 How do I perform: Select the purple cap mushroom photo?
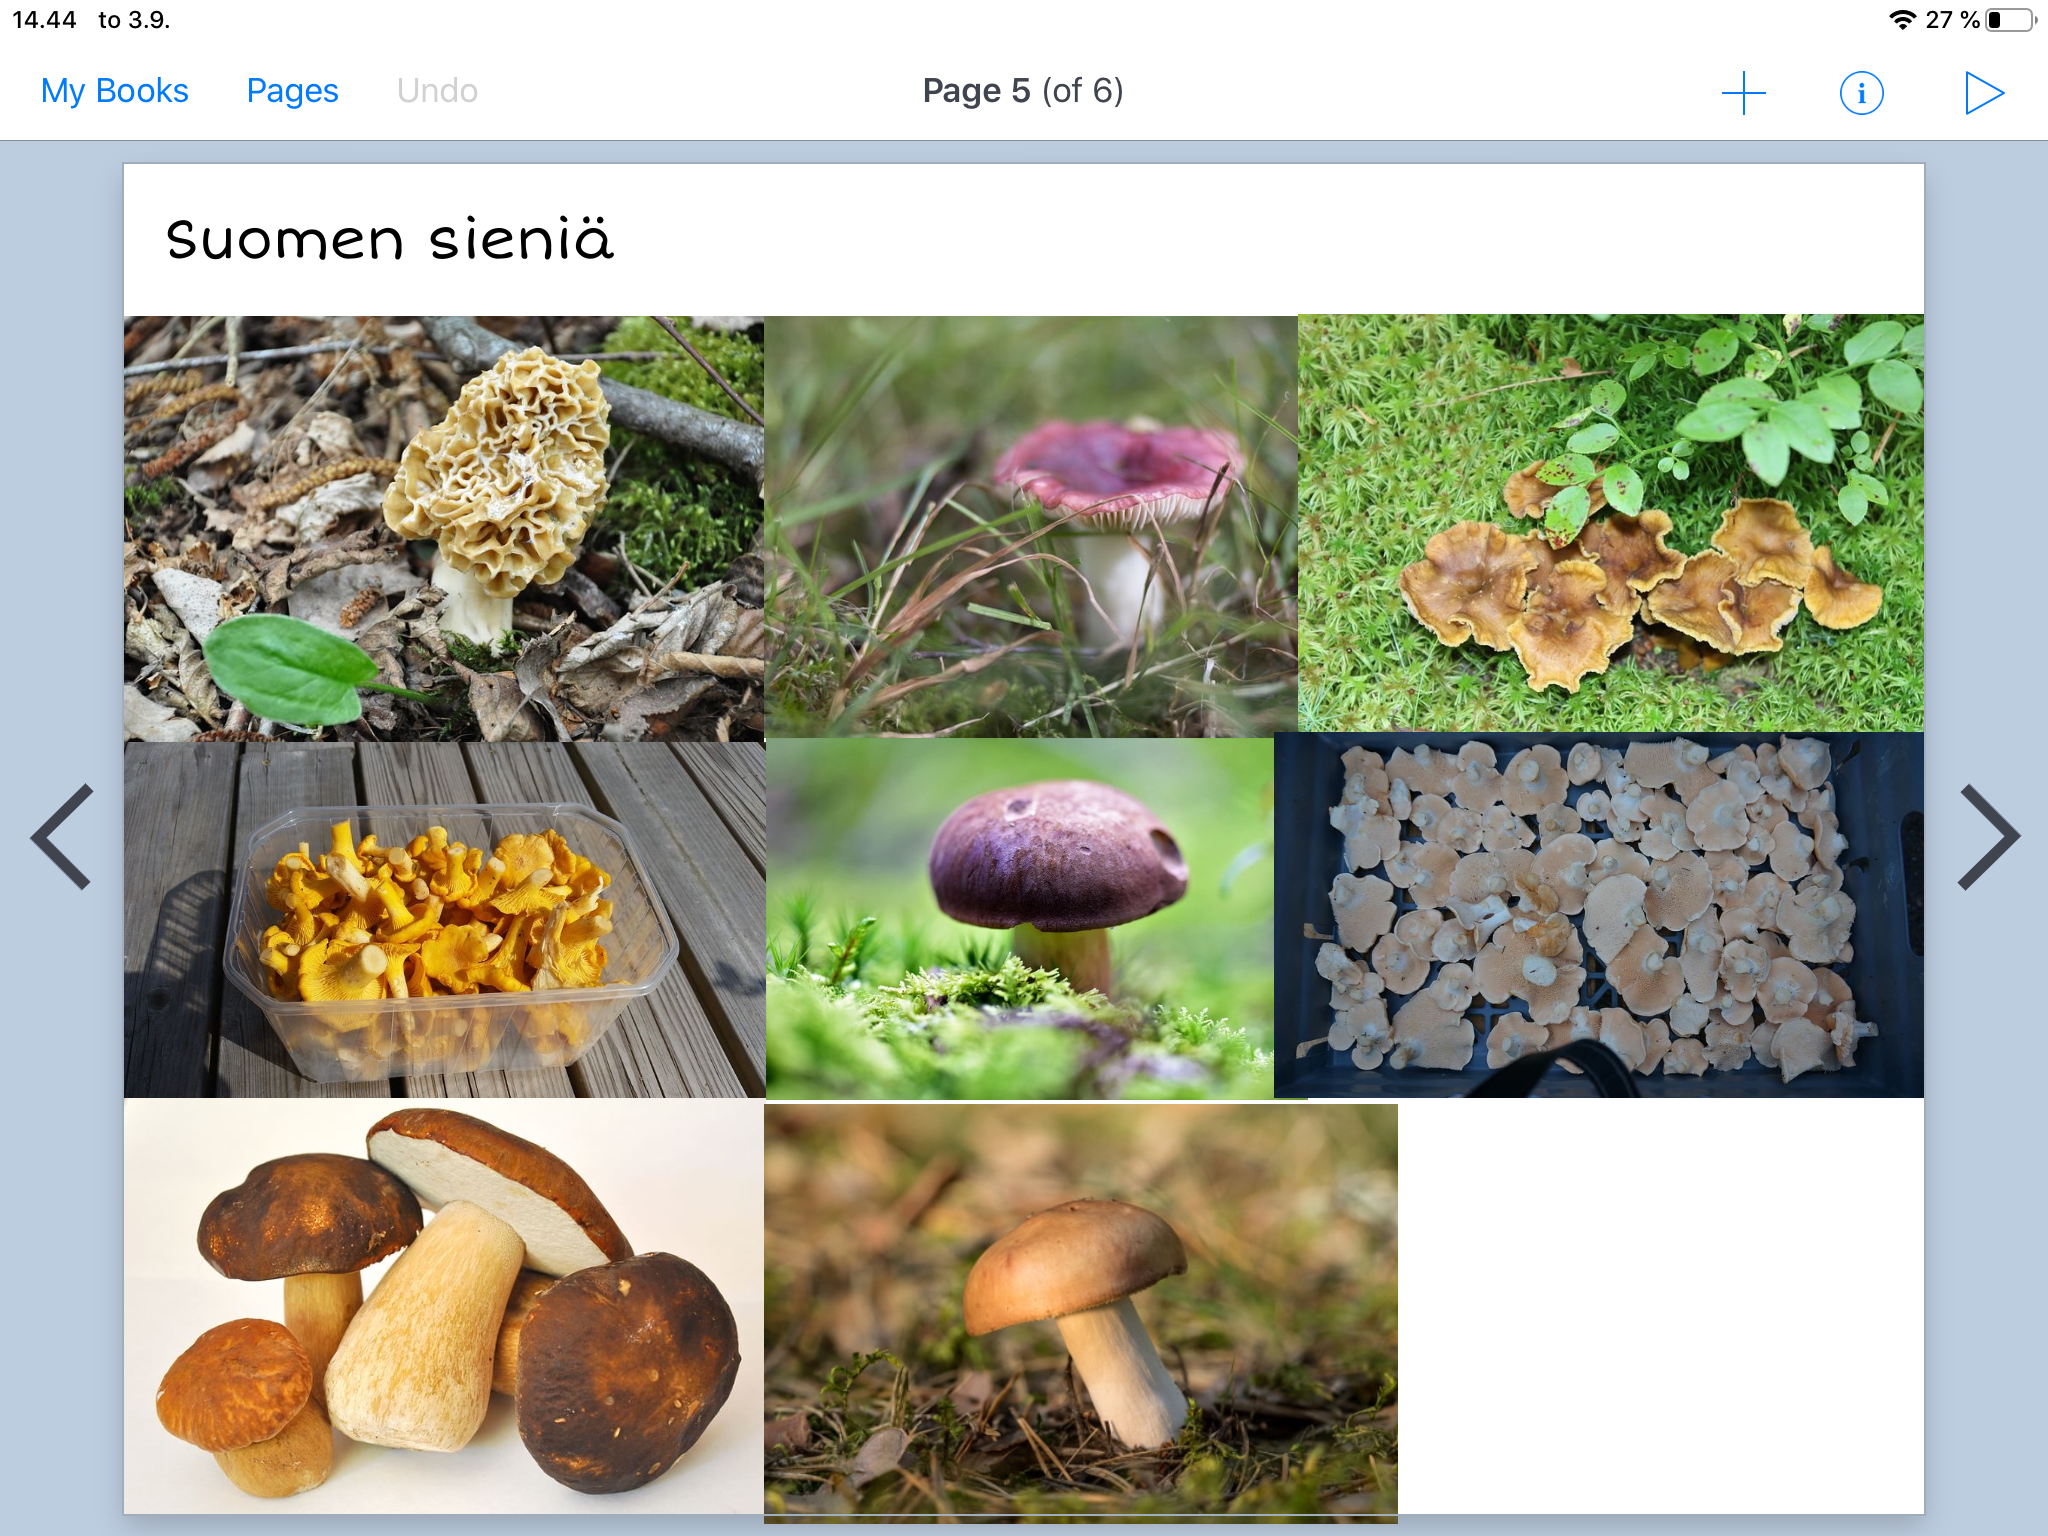click(x=1018, y=918)
